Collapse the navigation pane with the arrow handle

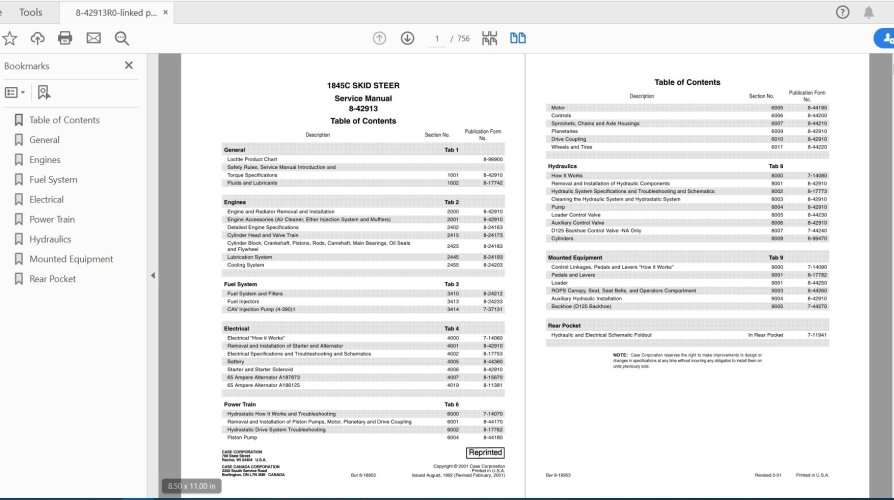153,275
